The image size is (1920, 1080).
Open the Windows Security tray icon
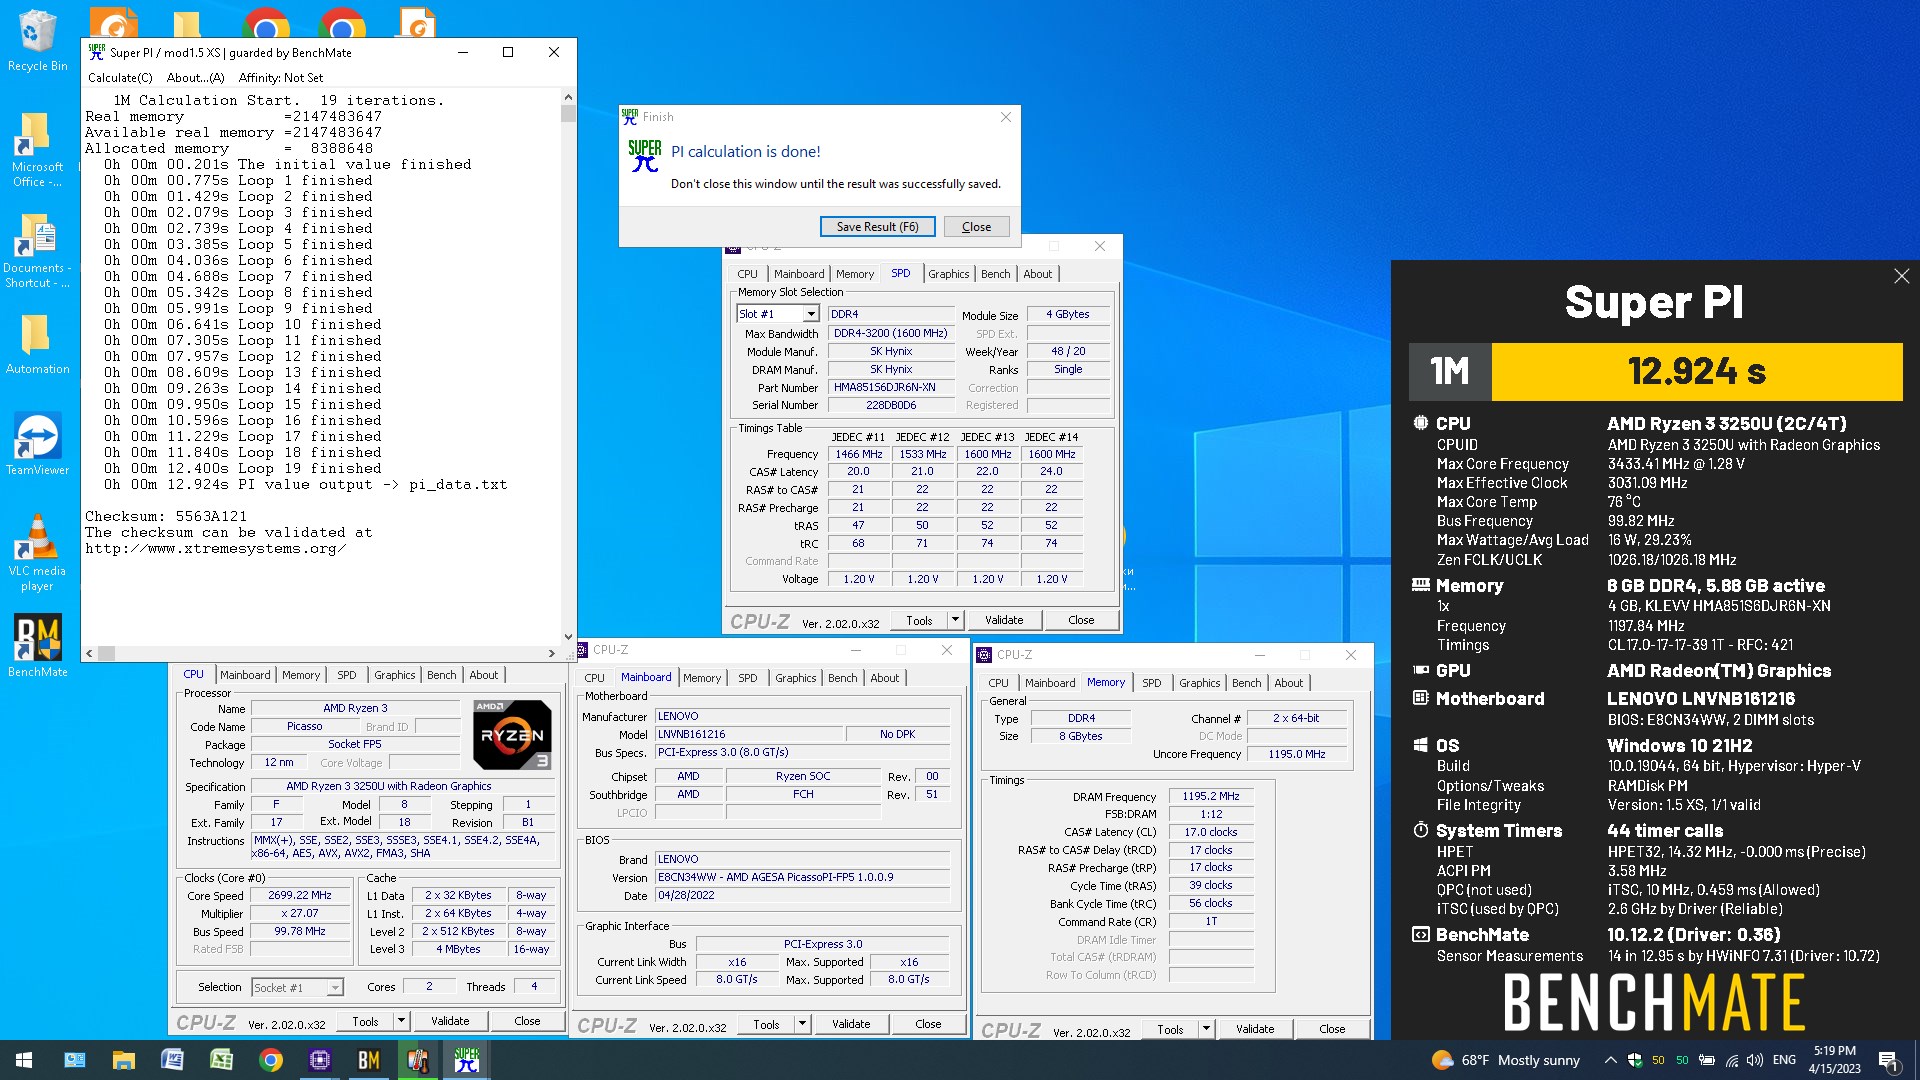[x=1635, y=1060]
